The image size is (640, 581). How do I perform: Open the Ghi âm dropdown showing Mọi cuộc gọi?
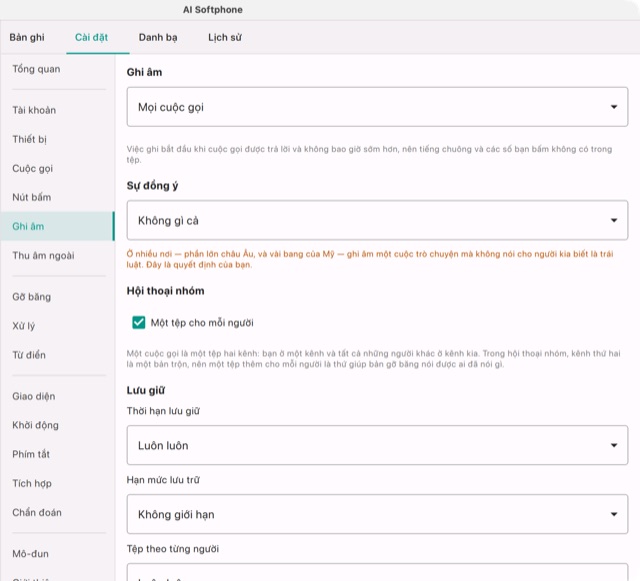(x=377, y=107)
